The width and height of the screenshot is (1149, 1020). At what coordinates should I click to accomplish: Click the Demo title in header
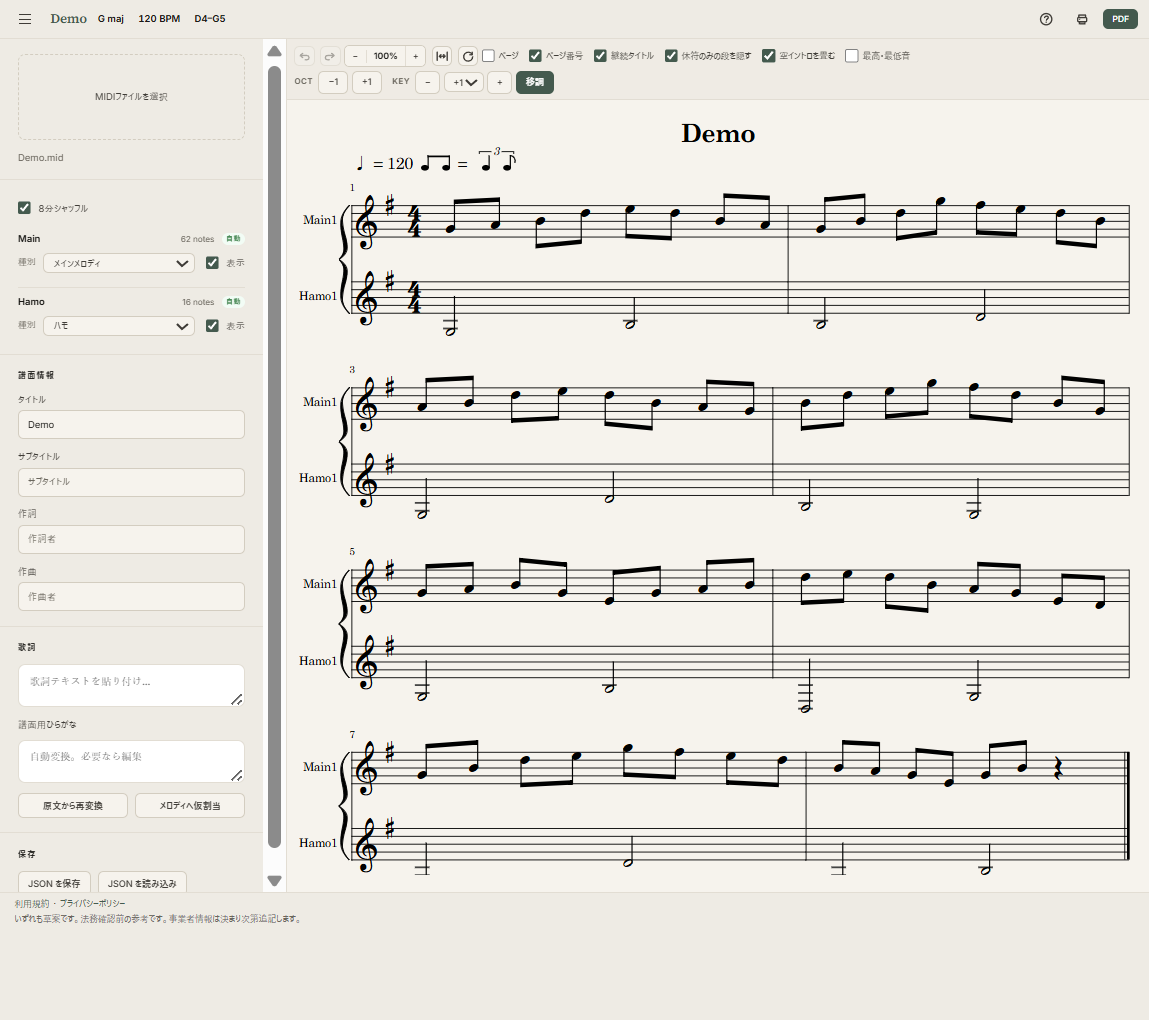[68, 19]
